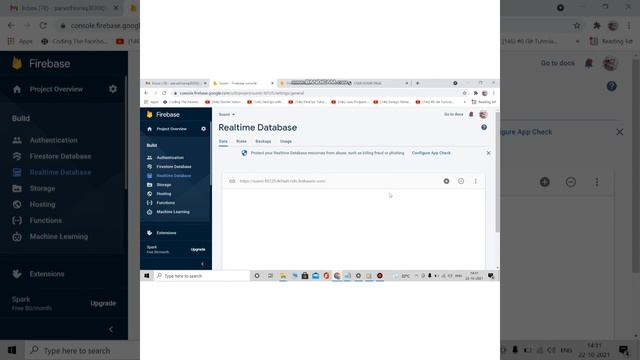Open Hosting in the center window sidebar
The image size is (640, 360).
coord(164,194)
